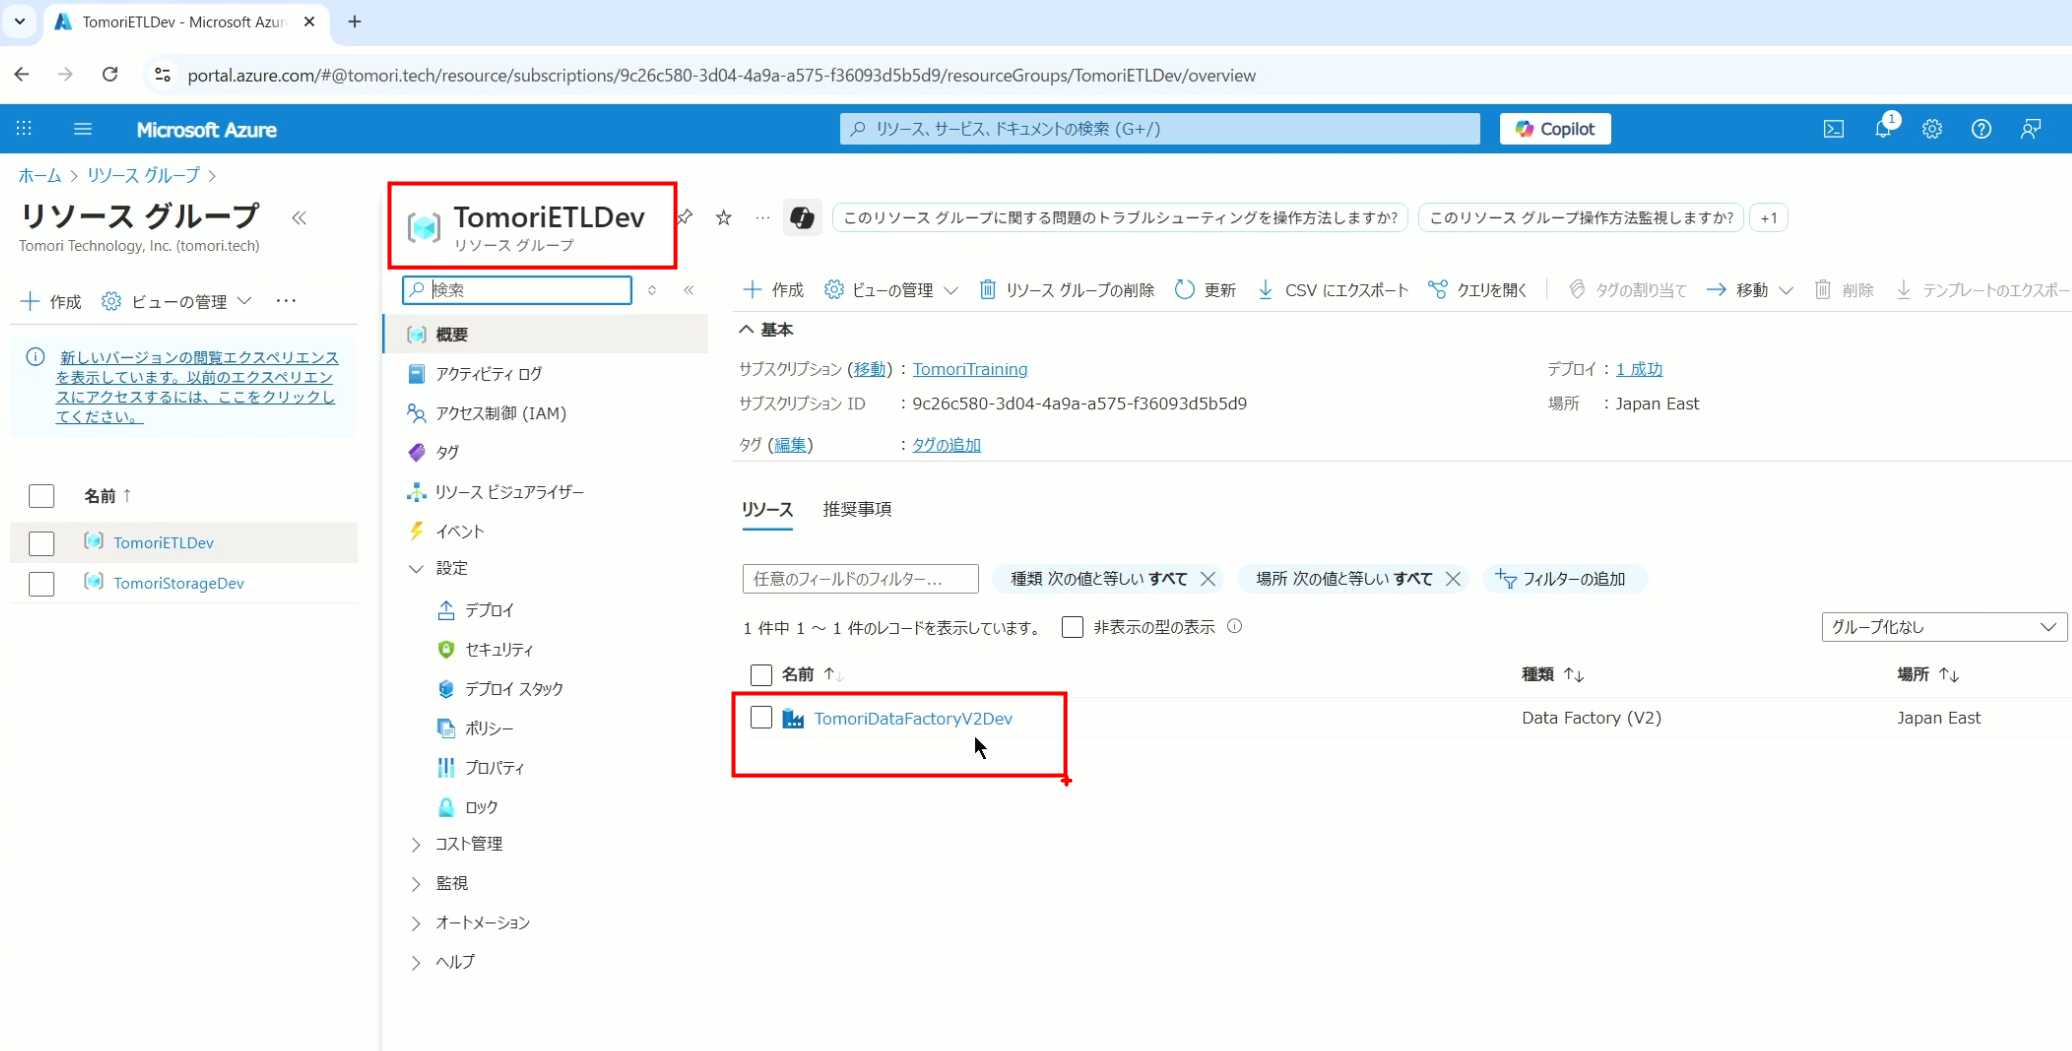The width and height of the screenshot is (2072, 1051).
Task: Favorite TomoriETLDev with star icon
Action: pyautogui.click(x=724, y=218)
